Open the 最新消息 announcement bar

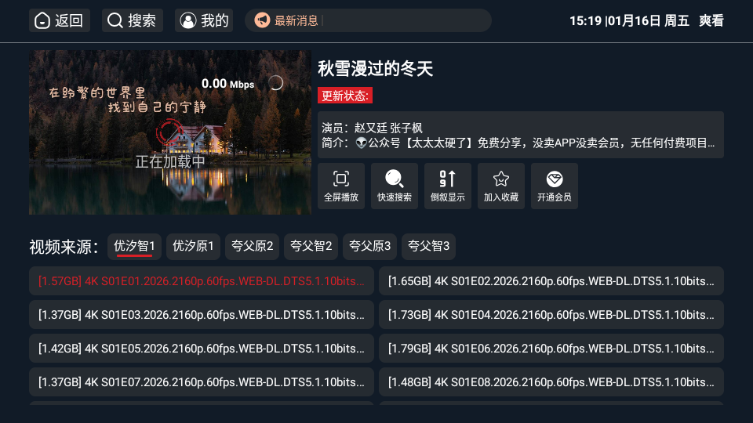coord(368,21)
